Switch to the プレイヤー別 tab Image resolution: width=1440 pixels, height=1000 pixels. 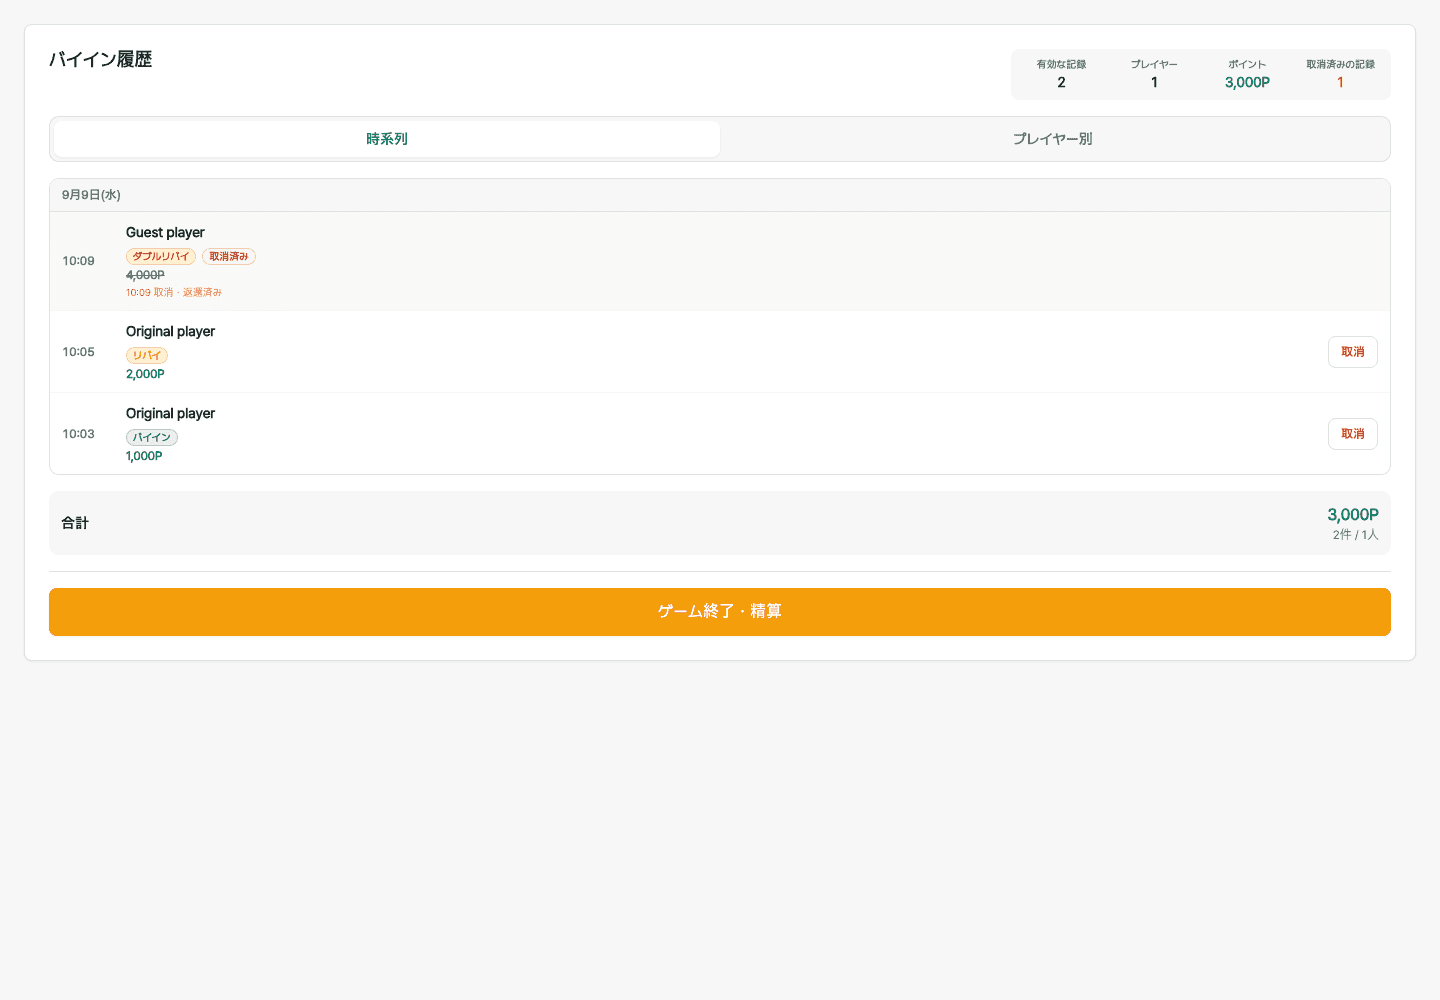(1053, 139)
